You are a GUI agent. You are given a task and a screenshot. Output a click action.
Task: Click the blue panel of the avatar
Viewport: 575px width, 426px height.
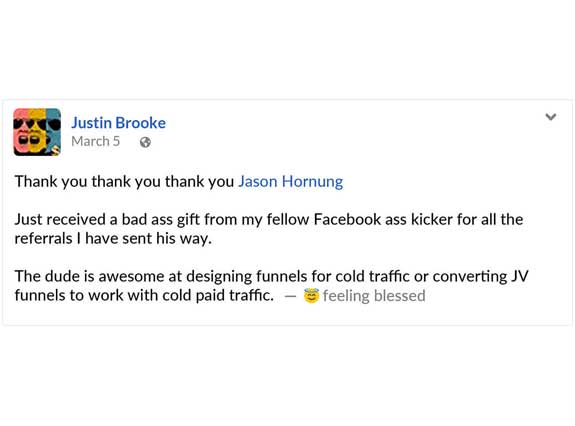54,128
